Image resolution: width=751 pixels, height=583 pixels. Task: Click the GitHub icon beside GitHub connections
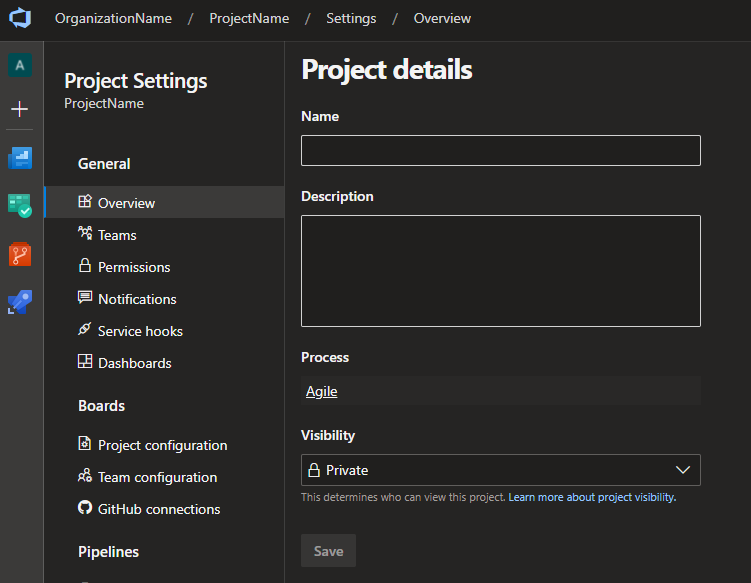tap(85, 508)
